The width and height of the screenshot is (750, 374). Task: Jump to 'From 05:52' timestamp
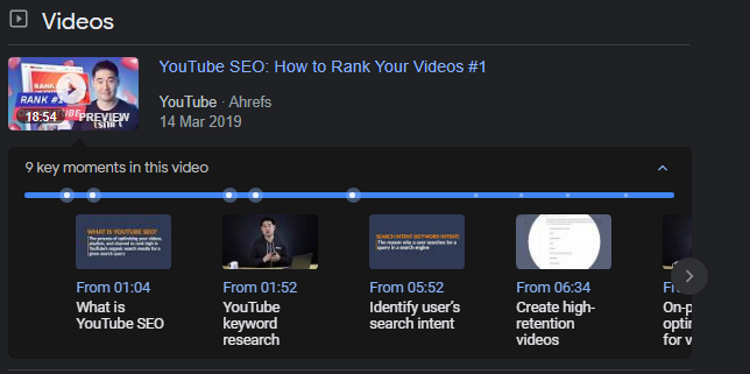407,287
